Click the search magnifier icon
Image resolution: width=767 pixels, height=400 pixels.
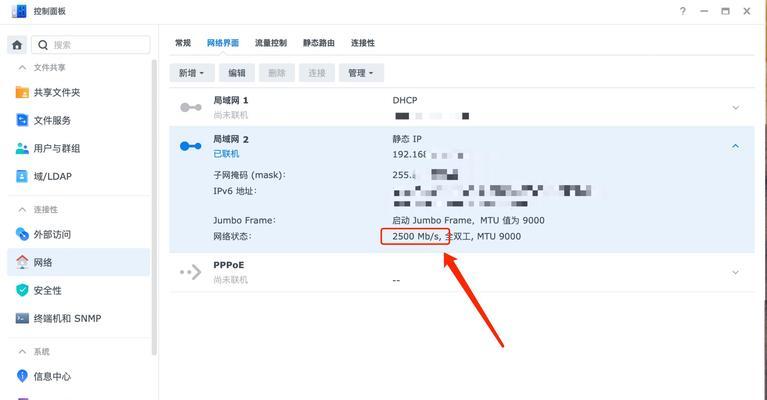[43, 45]
